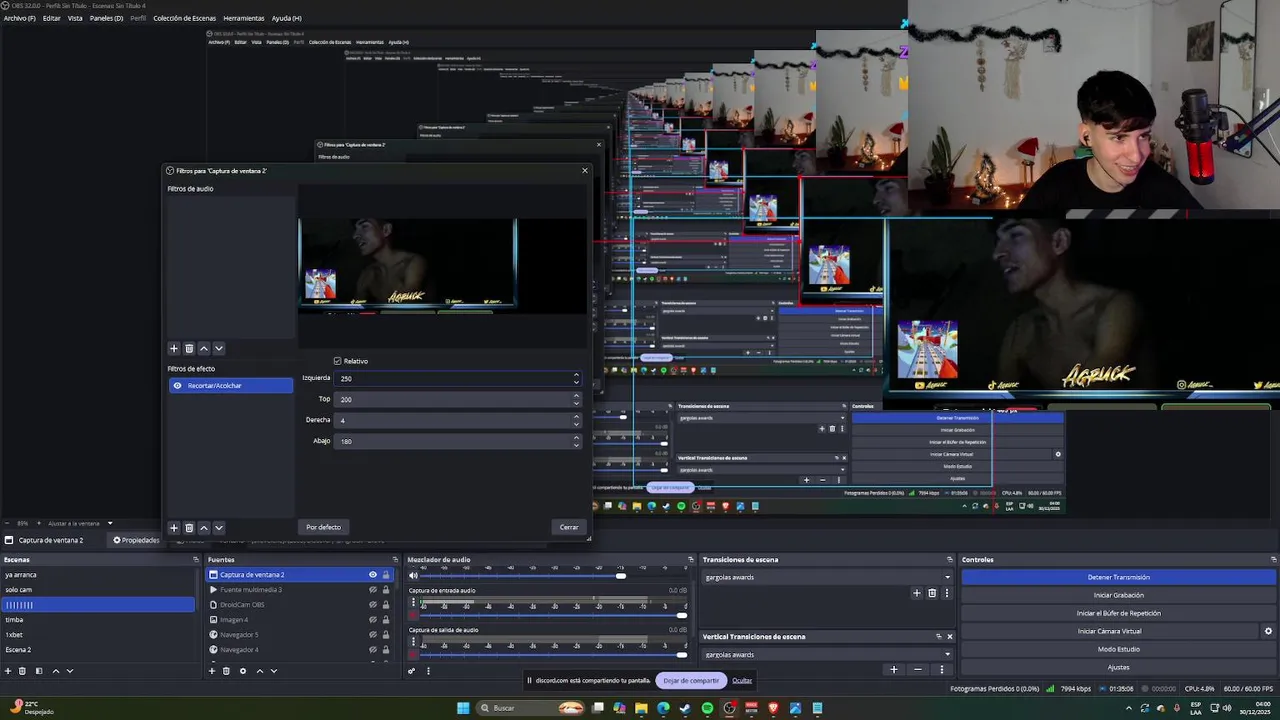Remove selected effect filter trash icon

tap(189, 528)
